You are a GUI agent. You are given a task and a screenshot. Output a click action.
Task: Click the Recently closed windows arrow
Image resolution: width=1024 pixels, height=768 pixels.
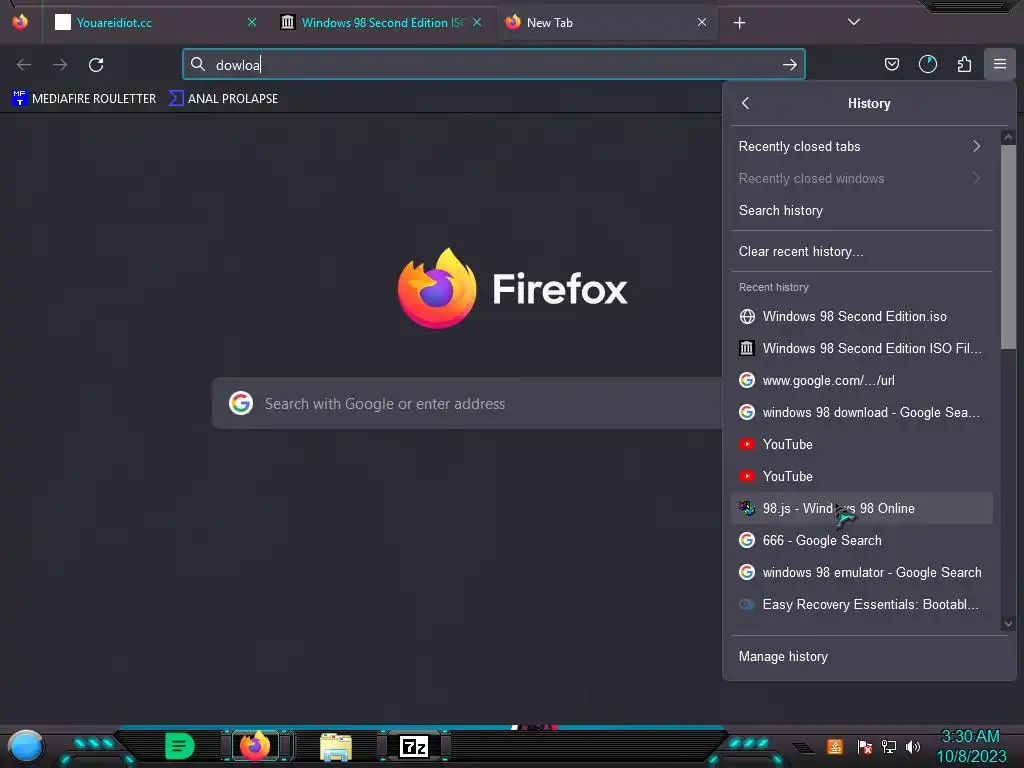tap(976, 178)
